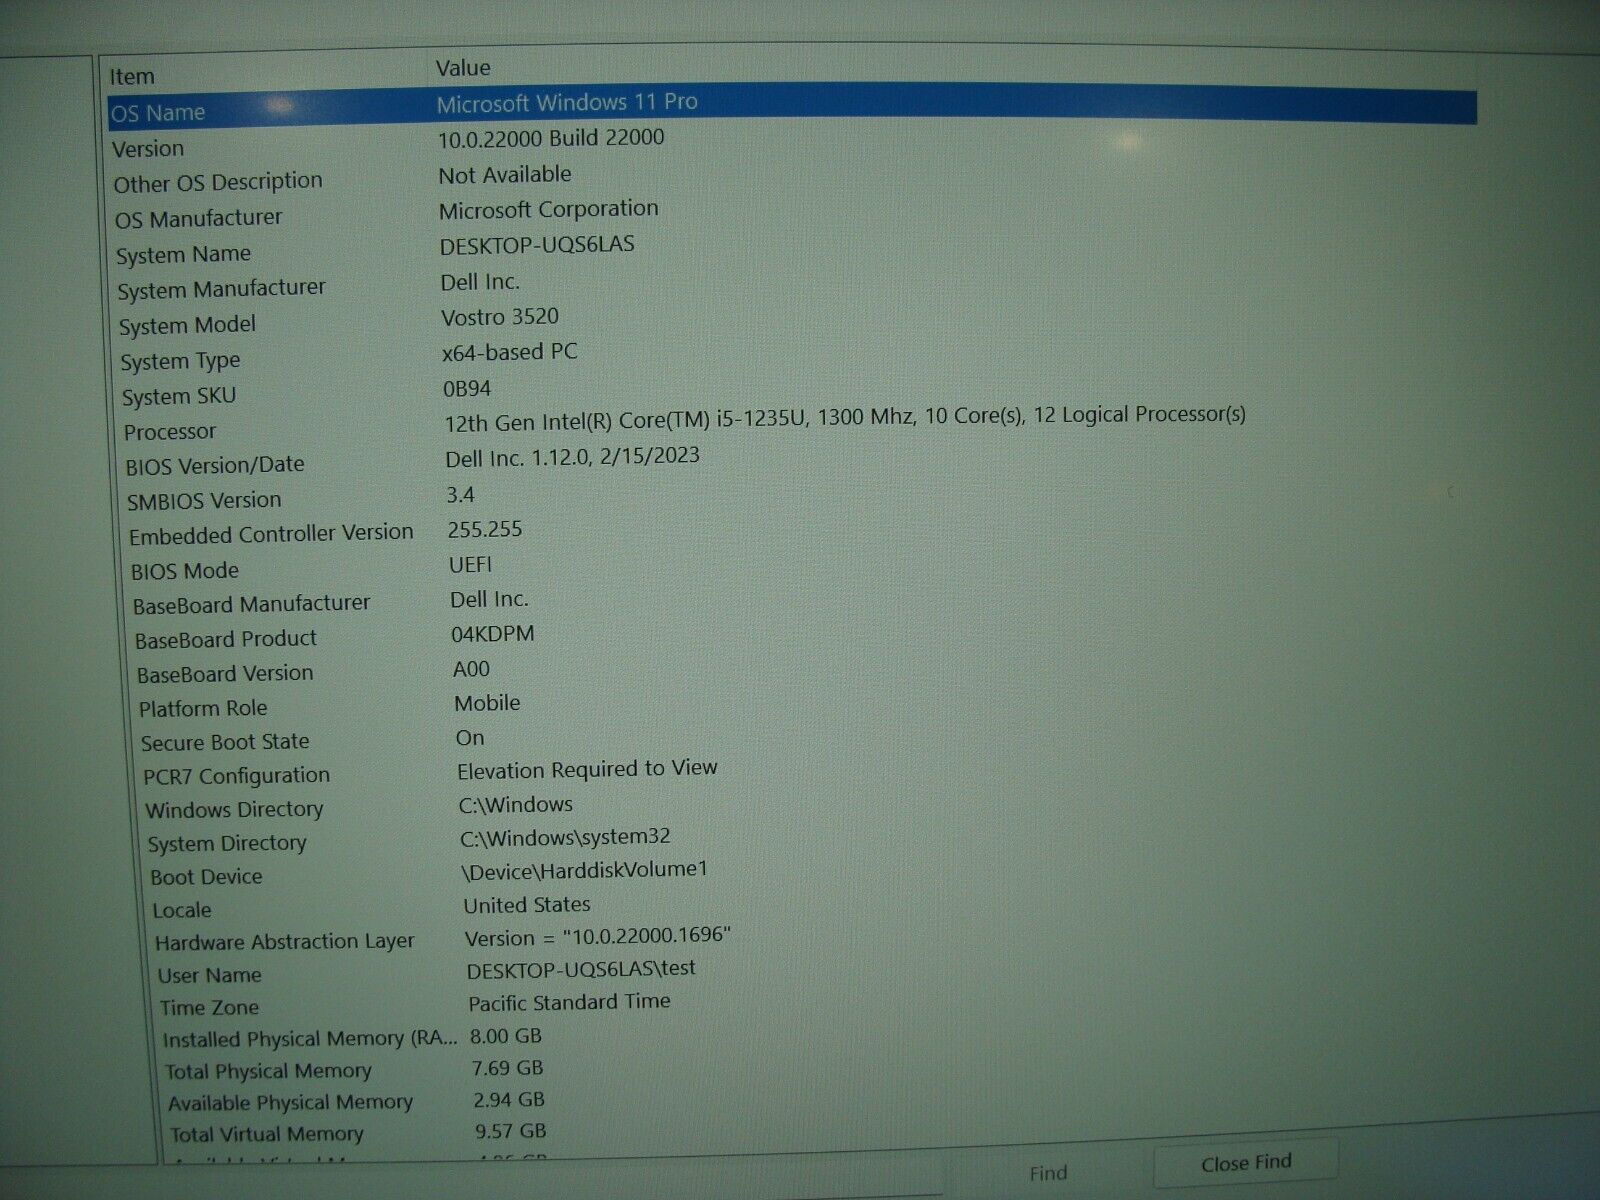Click the value Dell Inc. 1.12.0, 2/15/2023
Image resolution: width=1600 pixels, height=1200 pixels.
click(x=572, y=457)
